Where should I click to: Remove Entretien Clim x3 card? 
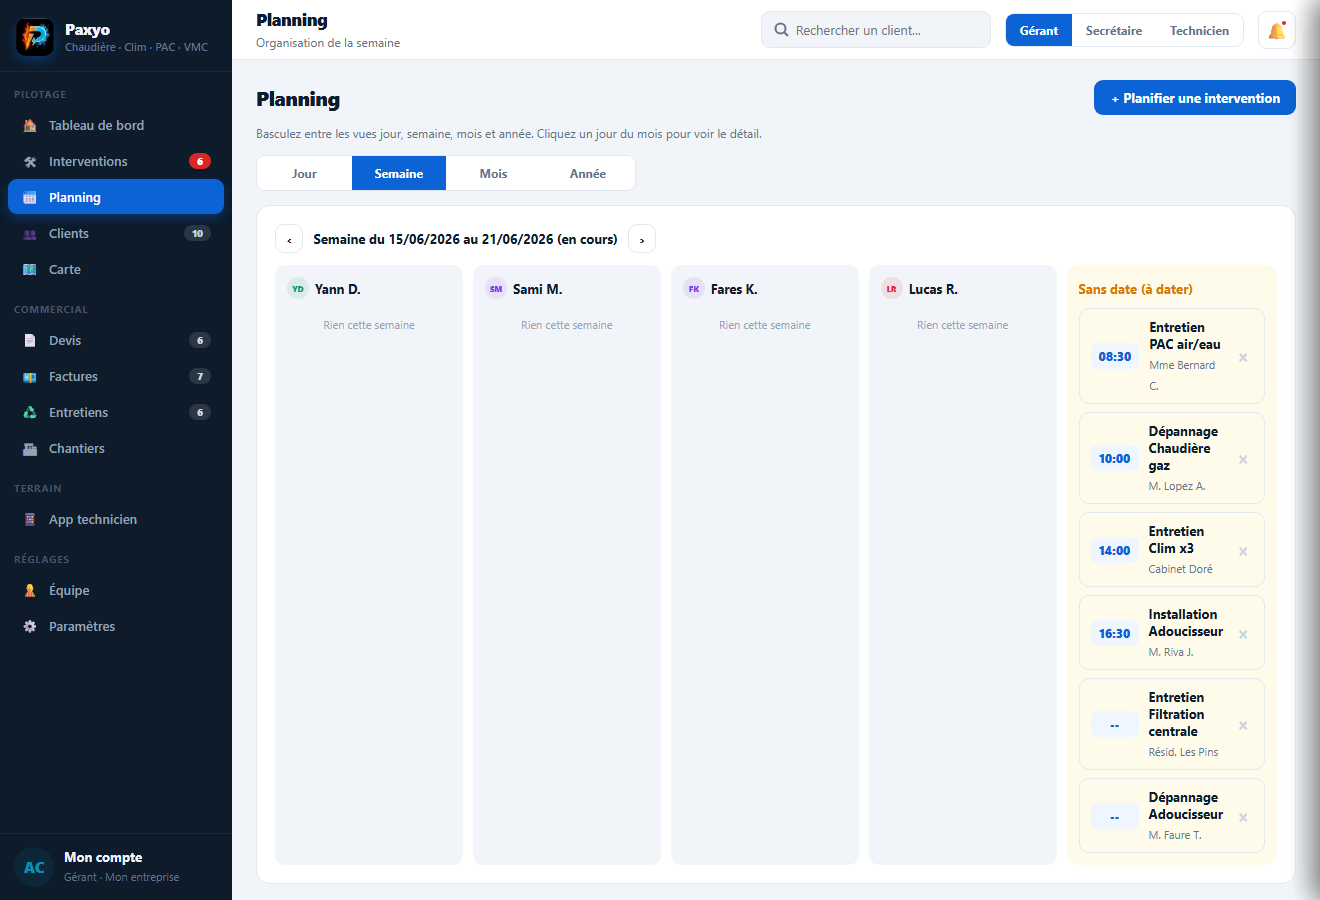click(x=1243, y=551)
